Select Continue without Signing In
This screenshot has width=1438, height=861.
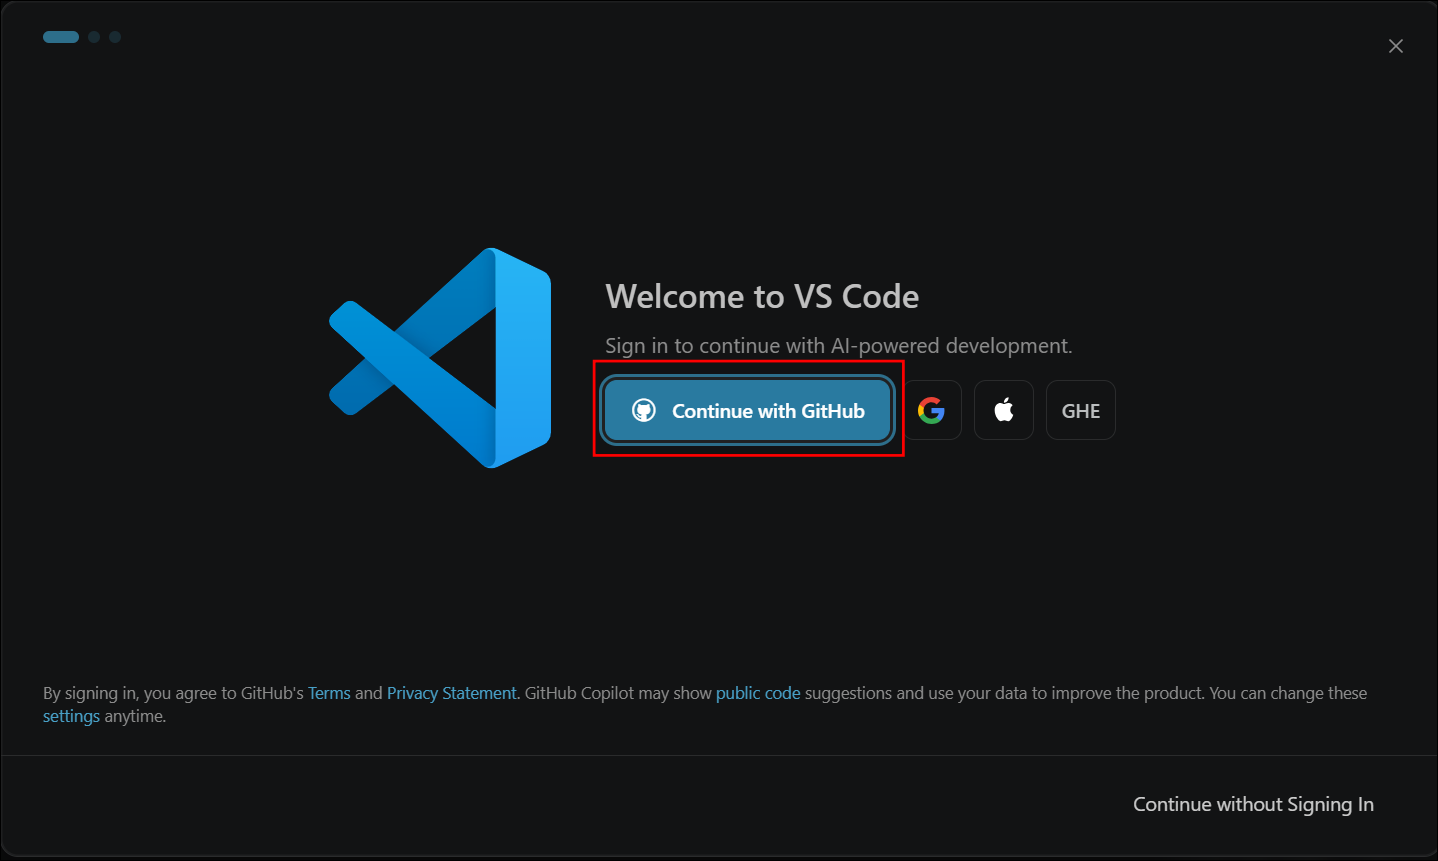click(1253, 804)
